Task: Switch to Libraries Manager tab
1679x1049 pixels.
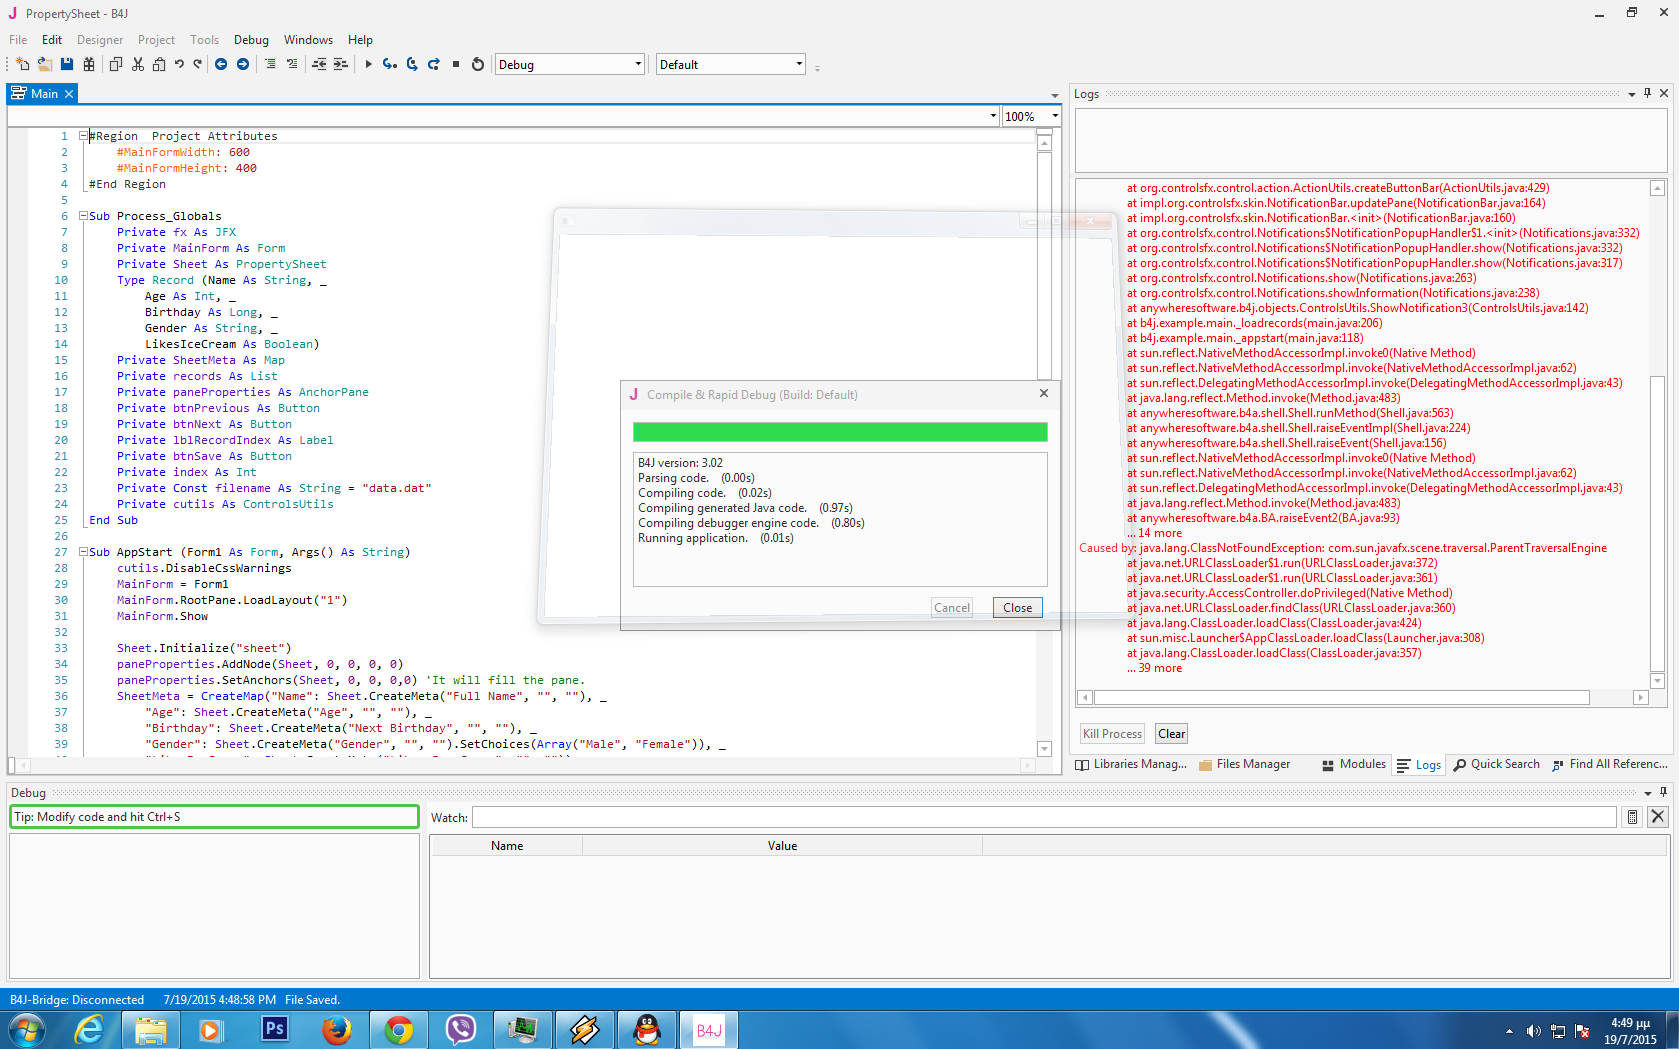Action: click(x=1131, y=764)
